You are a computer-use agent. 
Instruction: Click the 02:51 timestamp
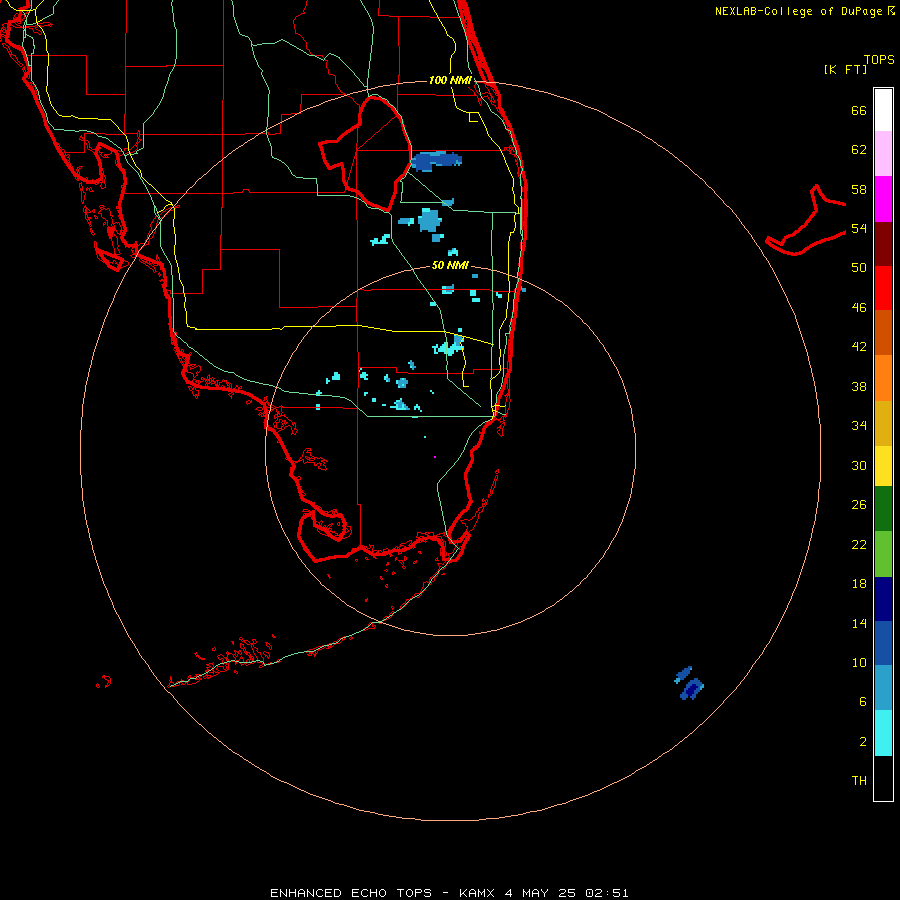[607, 893]
